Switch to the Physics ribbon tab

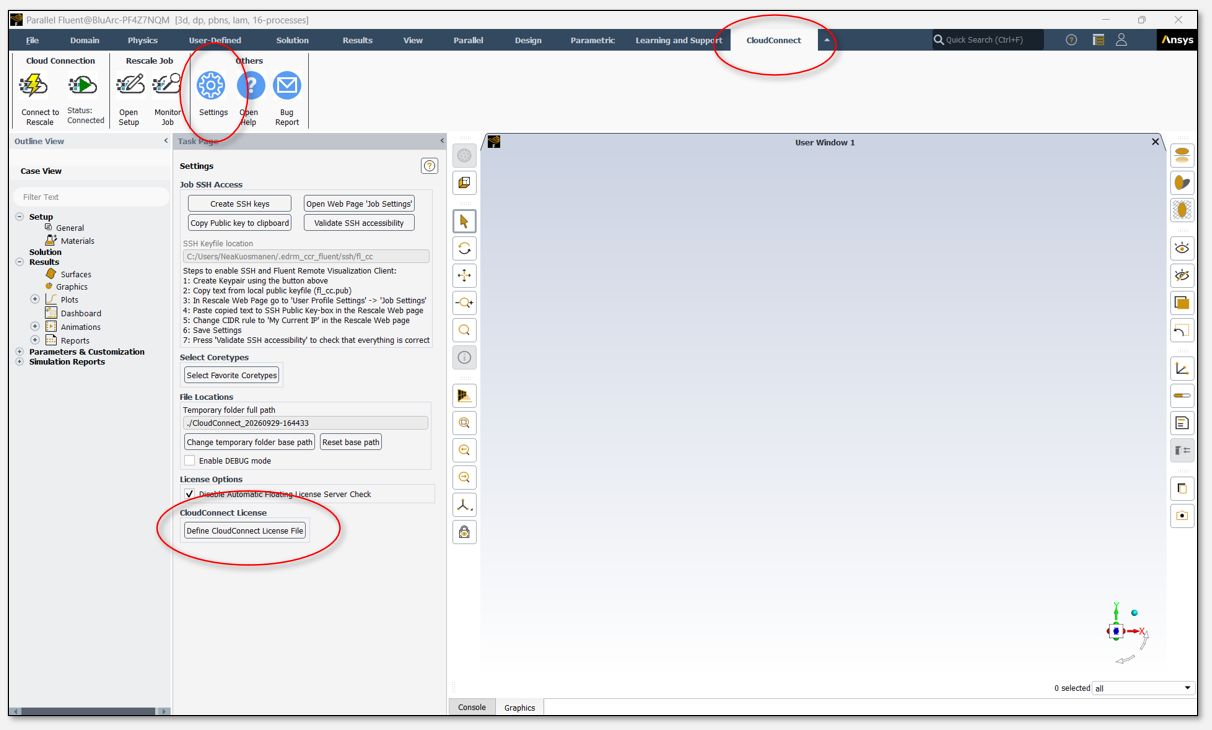(142, 40)
